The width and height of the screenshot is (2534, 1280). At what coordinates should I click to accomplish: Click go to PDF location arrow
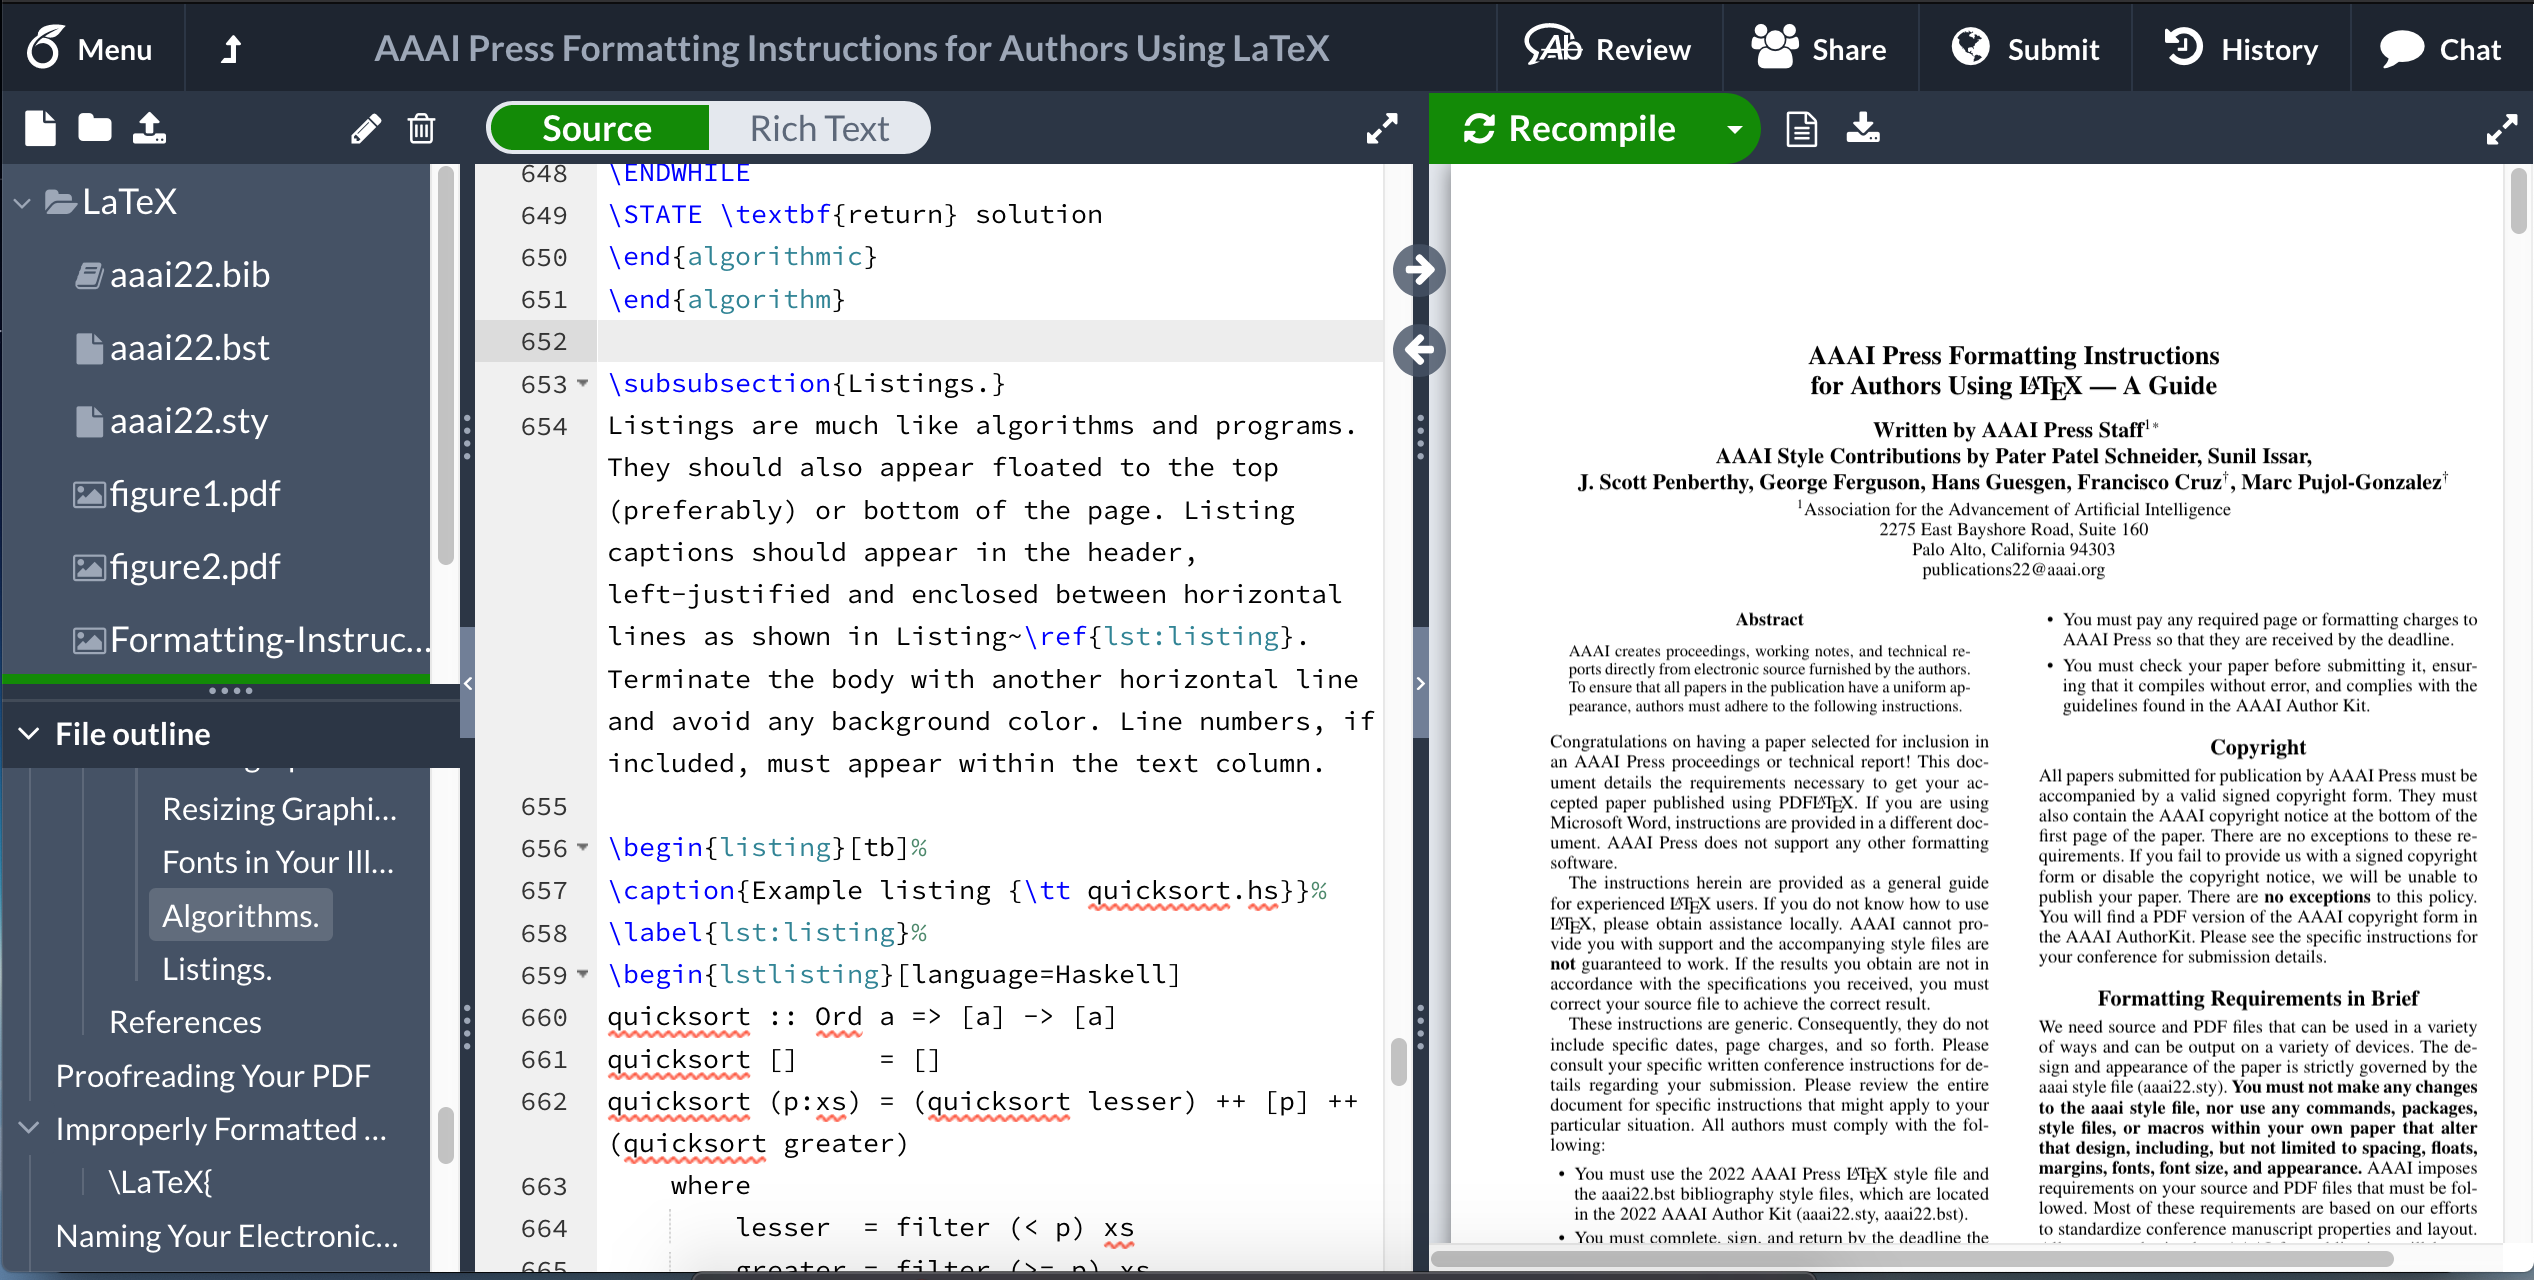click(x=1418, y=270)
